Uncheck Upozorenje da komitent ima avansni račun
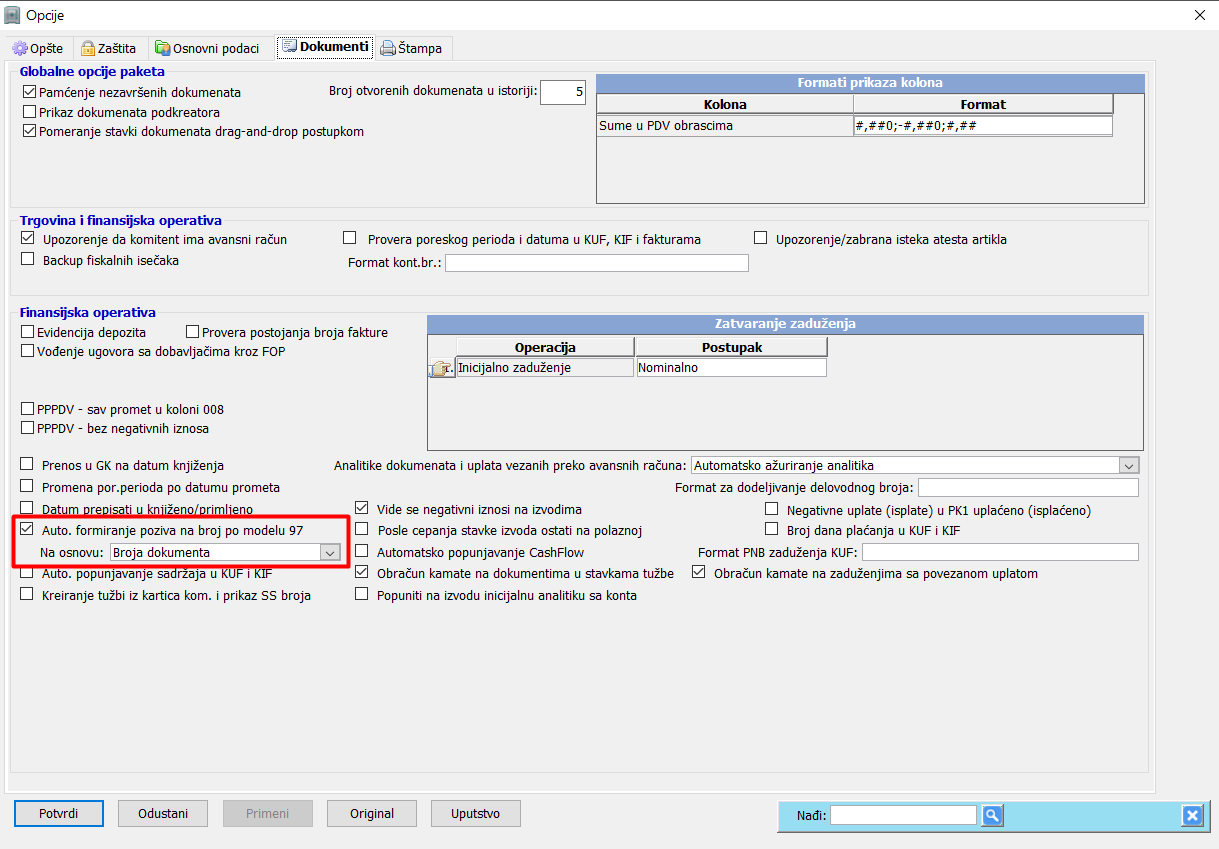Screen dimensions: 1219x849 27,239
